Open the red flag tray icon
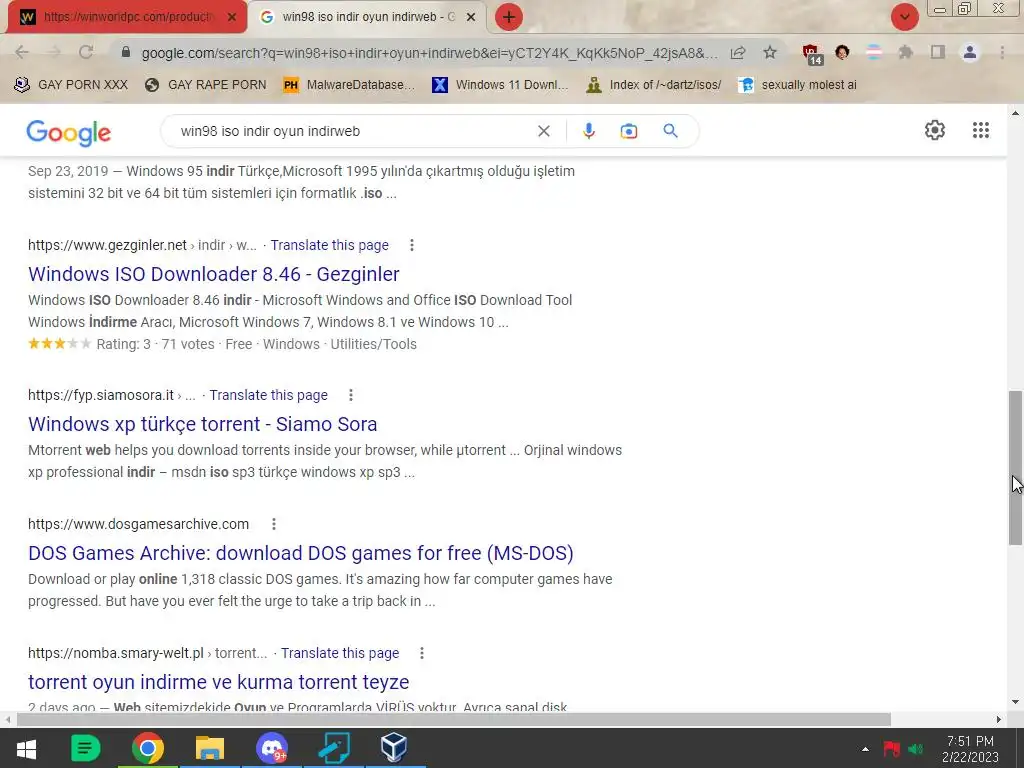1024x768 pixels. tap(891, 748)
